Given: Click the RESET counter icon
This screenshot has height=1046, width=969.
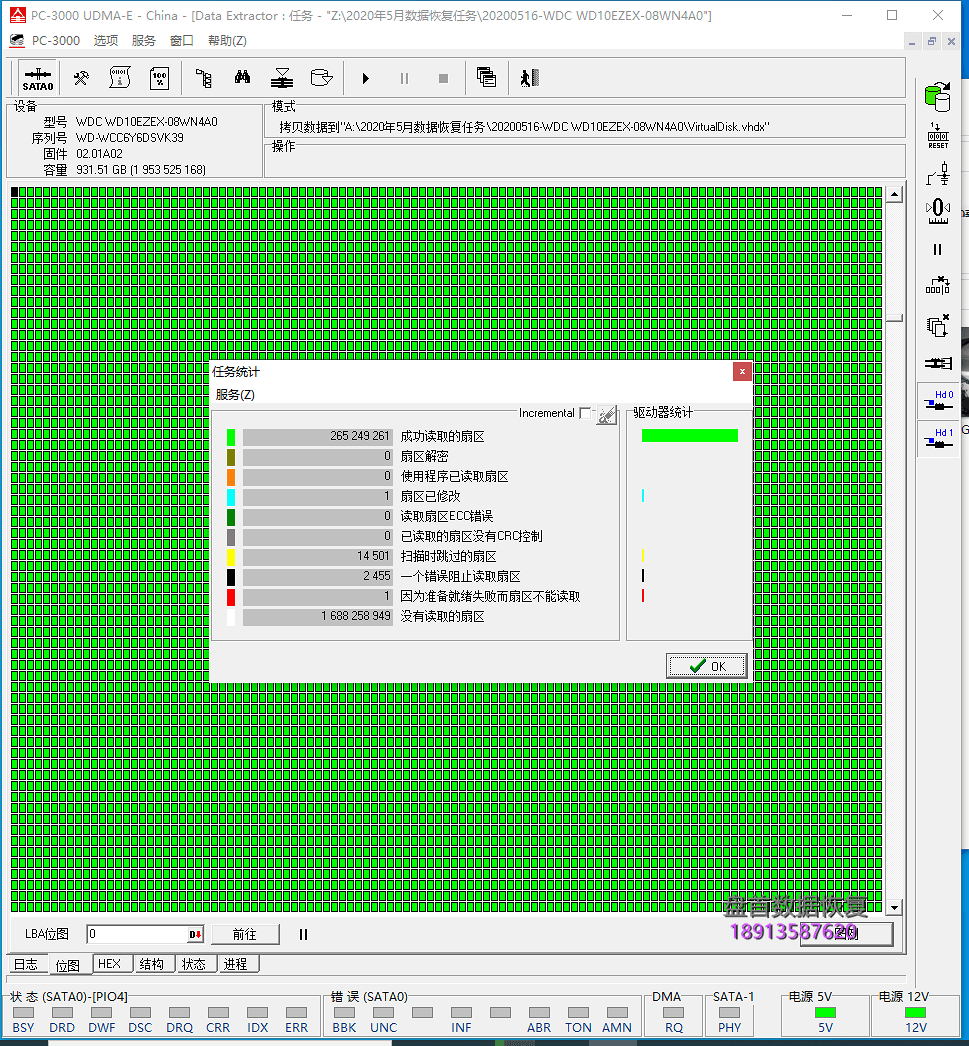Looking at the screenshot, I should pyautogui.click(x=938, y=135).
